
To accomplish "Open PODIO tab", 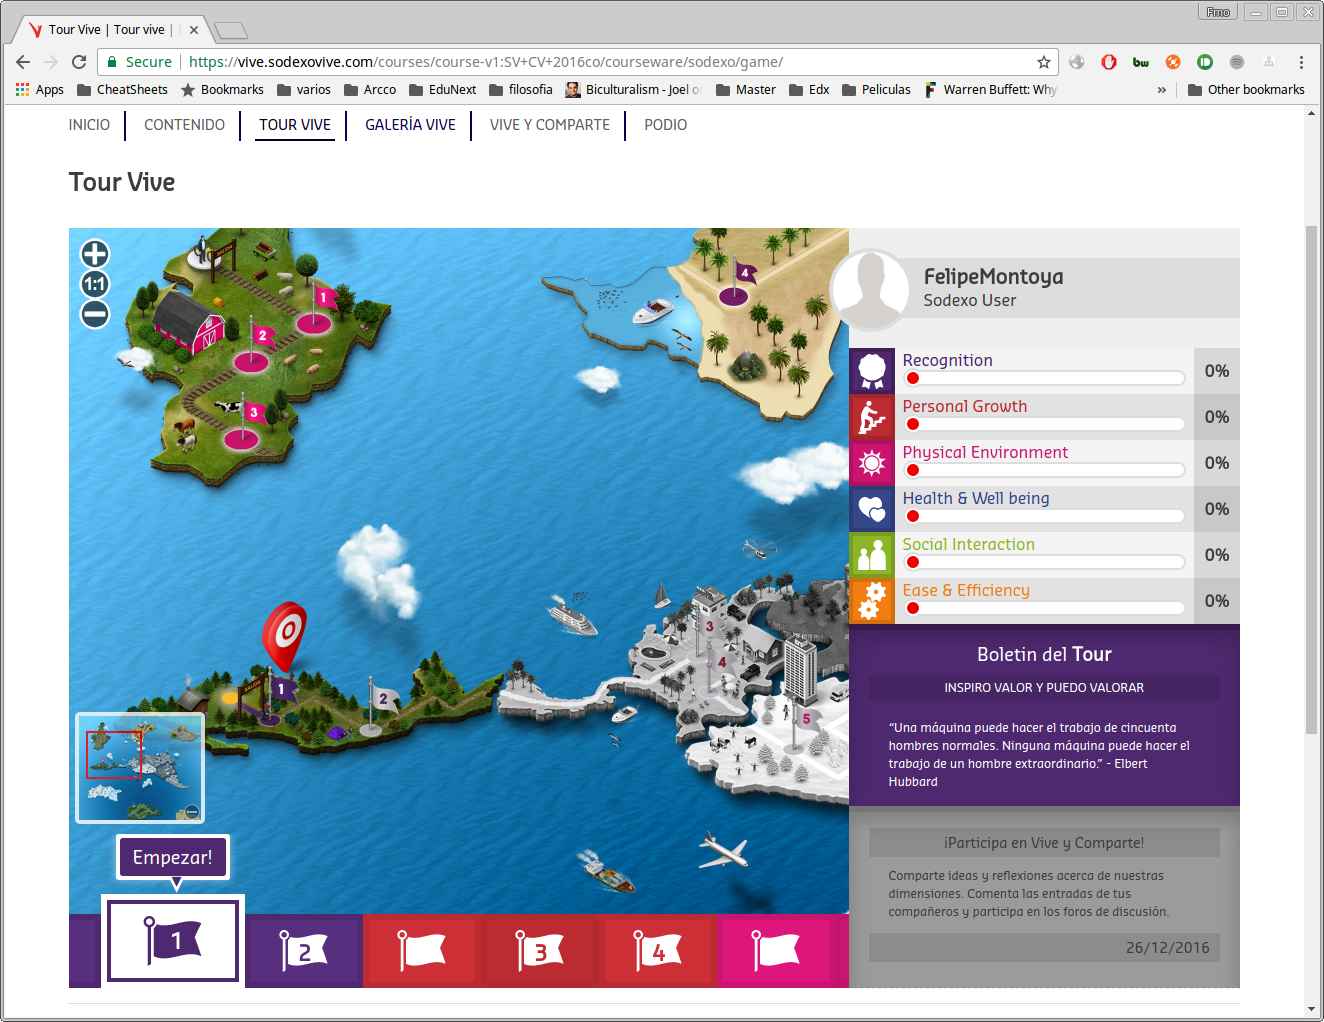I will [665, 125].
